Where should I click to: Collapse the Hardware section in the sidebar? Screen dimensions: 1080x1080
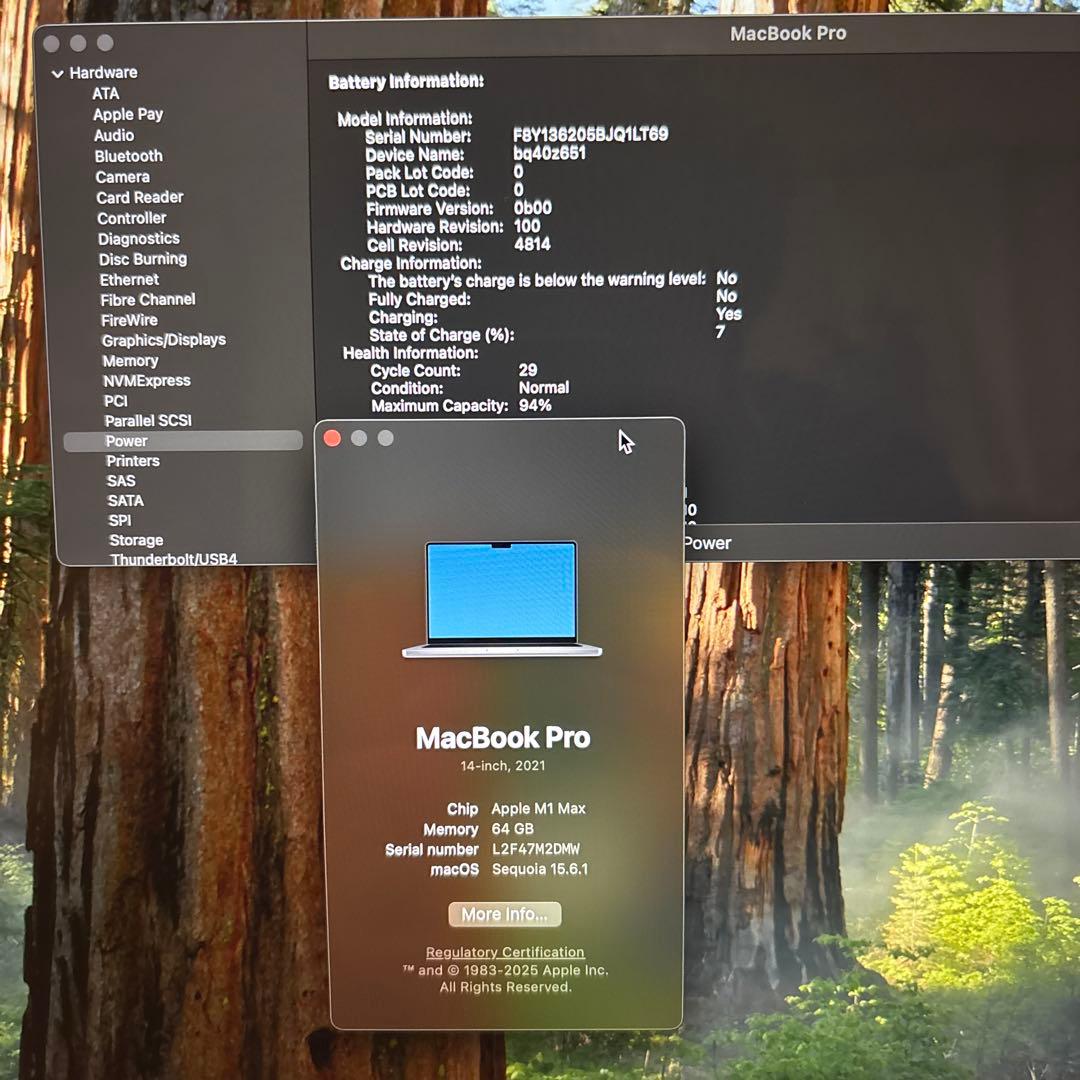(60, 72)
